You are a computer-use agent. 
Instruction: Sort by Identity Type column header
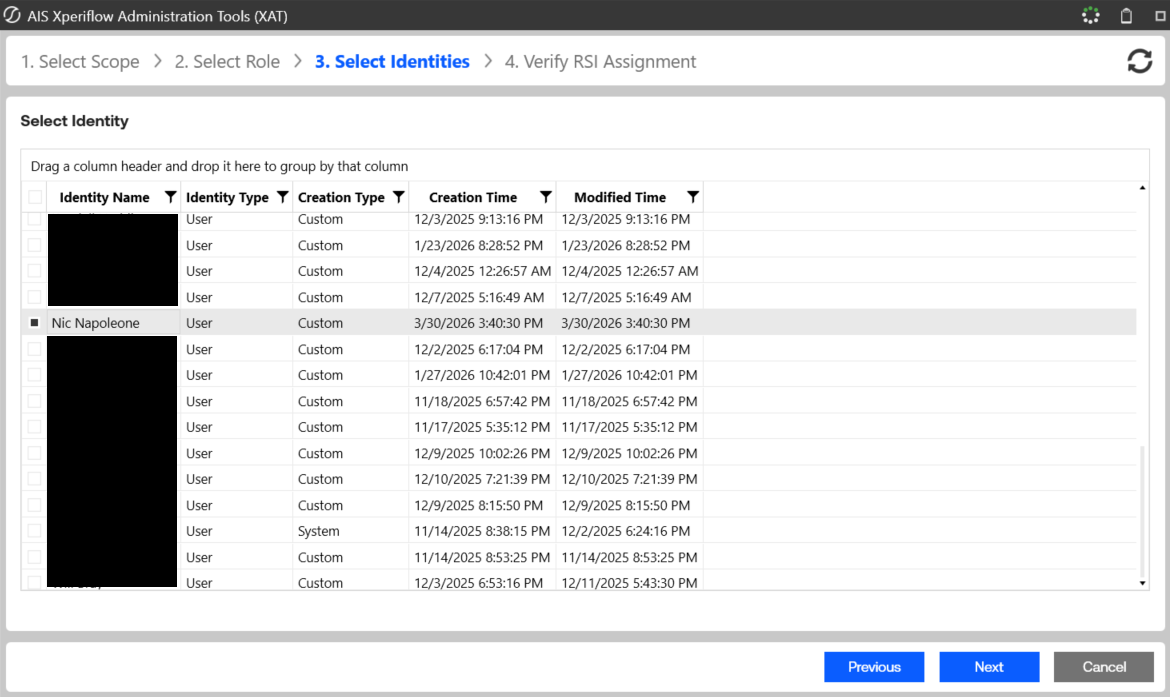tap(227, 197)
